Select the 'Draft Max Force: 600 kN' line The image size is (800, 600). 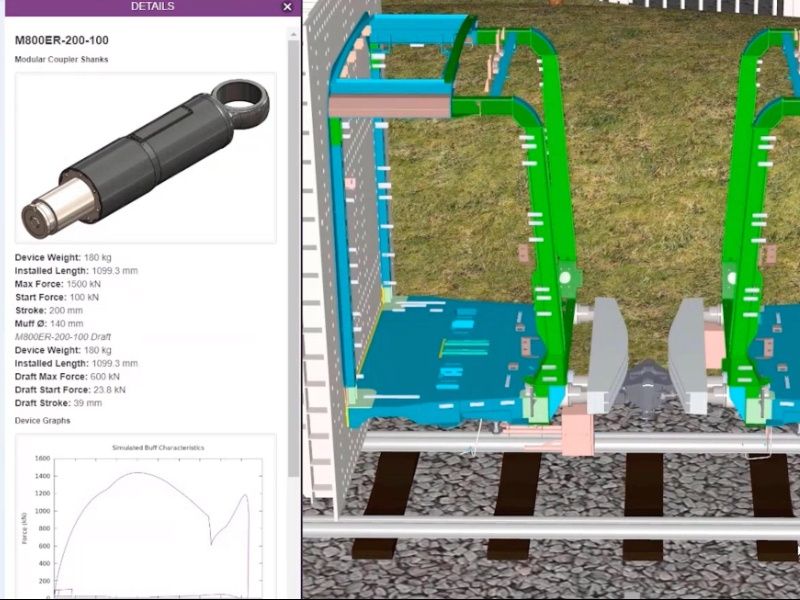67,377
